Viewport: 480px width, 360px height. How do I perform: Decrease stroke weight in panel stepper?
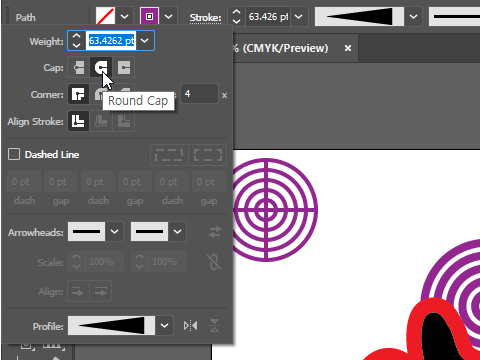[x=77, y=45]
